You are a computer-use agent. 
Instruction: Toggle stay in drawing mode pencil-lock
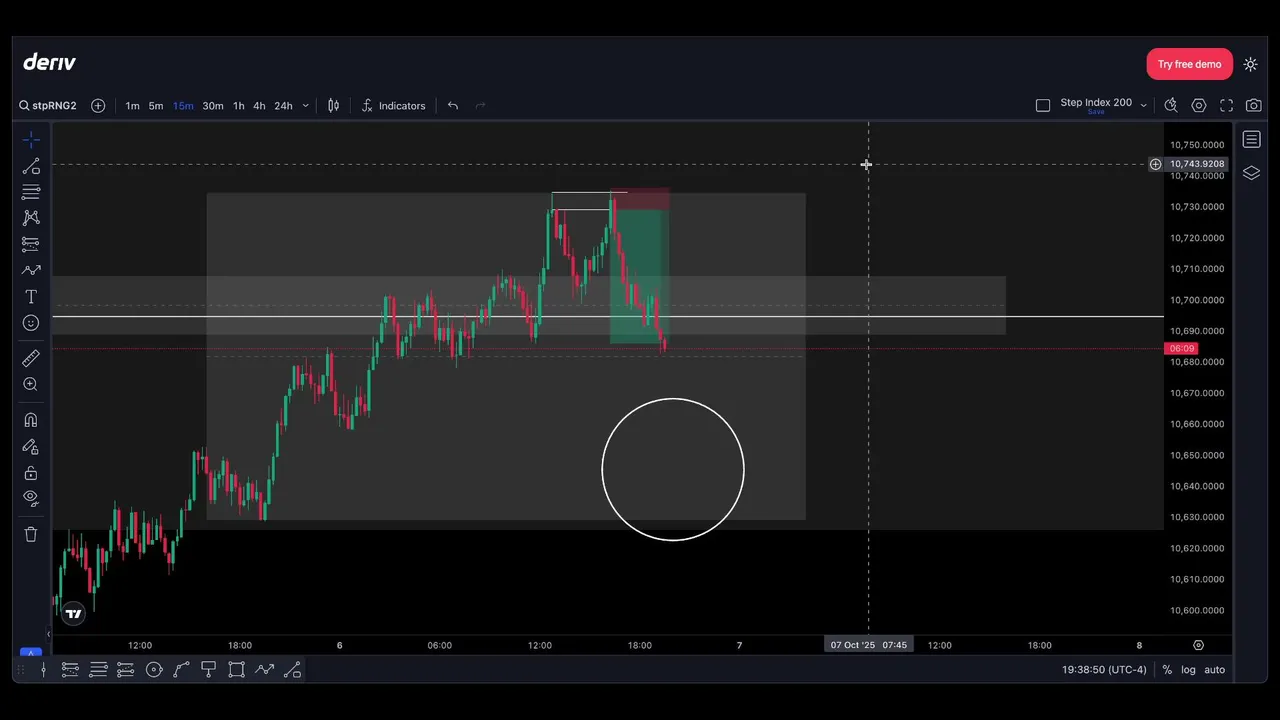click(x=31, y=447)
